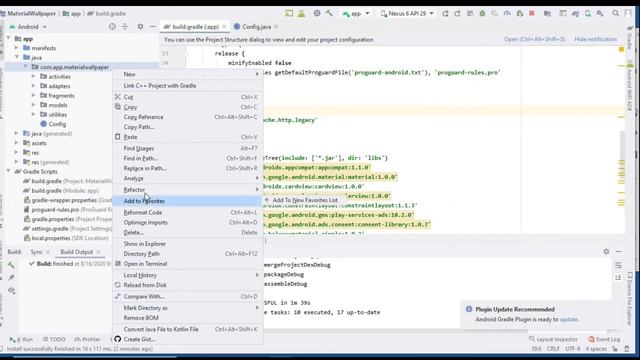
Task: Click the Event Log icon in the status bar
Action: click(x=591, y=339)
